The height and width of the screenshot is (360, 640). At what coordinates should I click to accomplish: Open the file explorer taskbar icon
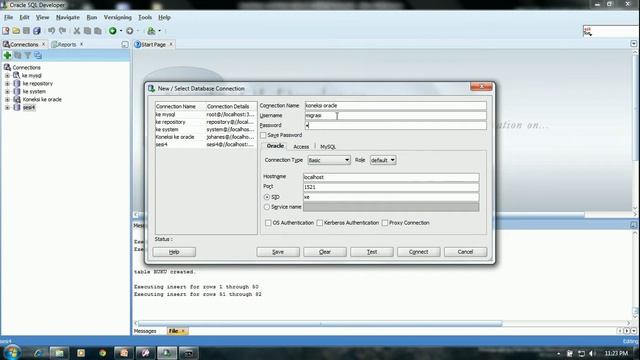(60, 353)
